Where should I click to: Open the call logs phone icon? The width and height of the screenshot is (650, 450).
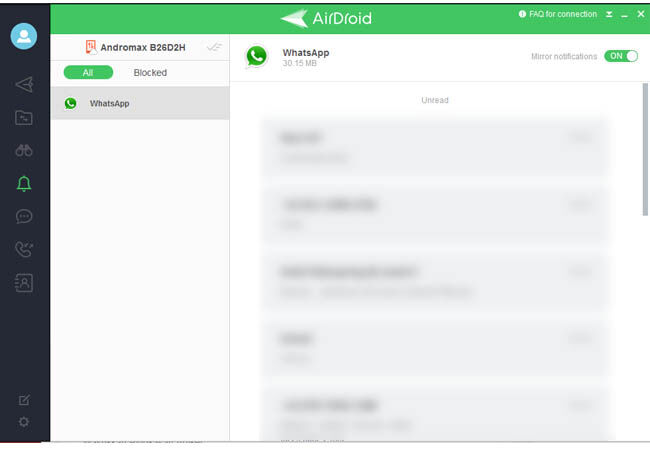(x=24, y=249)
